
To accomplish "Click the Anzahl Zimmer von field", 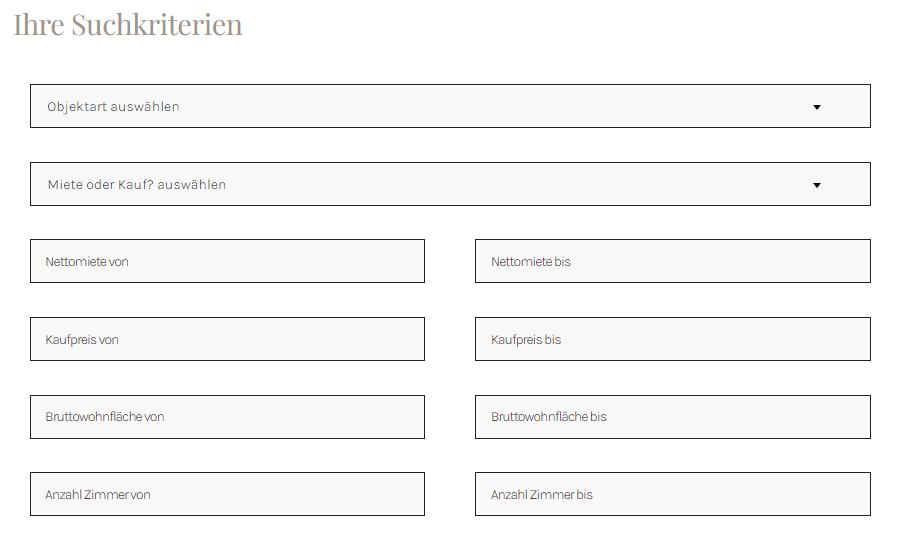I will pyautogui.click(x=227, y=494).
